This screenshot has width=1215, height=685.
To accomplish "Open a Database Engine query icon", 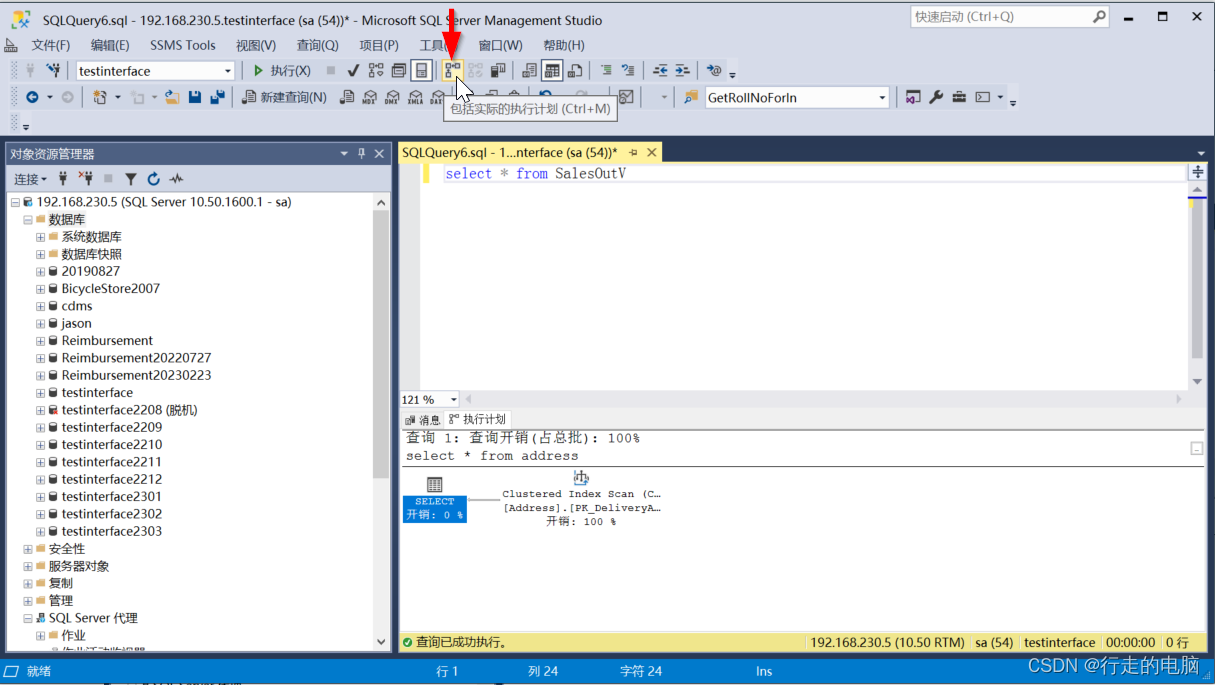I will pos(347,97).
